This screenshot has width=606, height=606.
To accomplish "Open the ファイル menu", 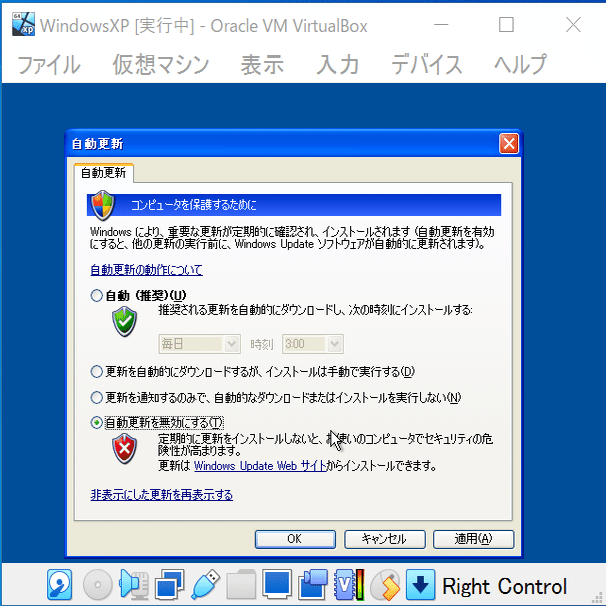I will point(49,64).
